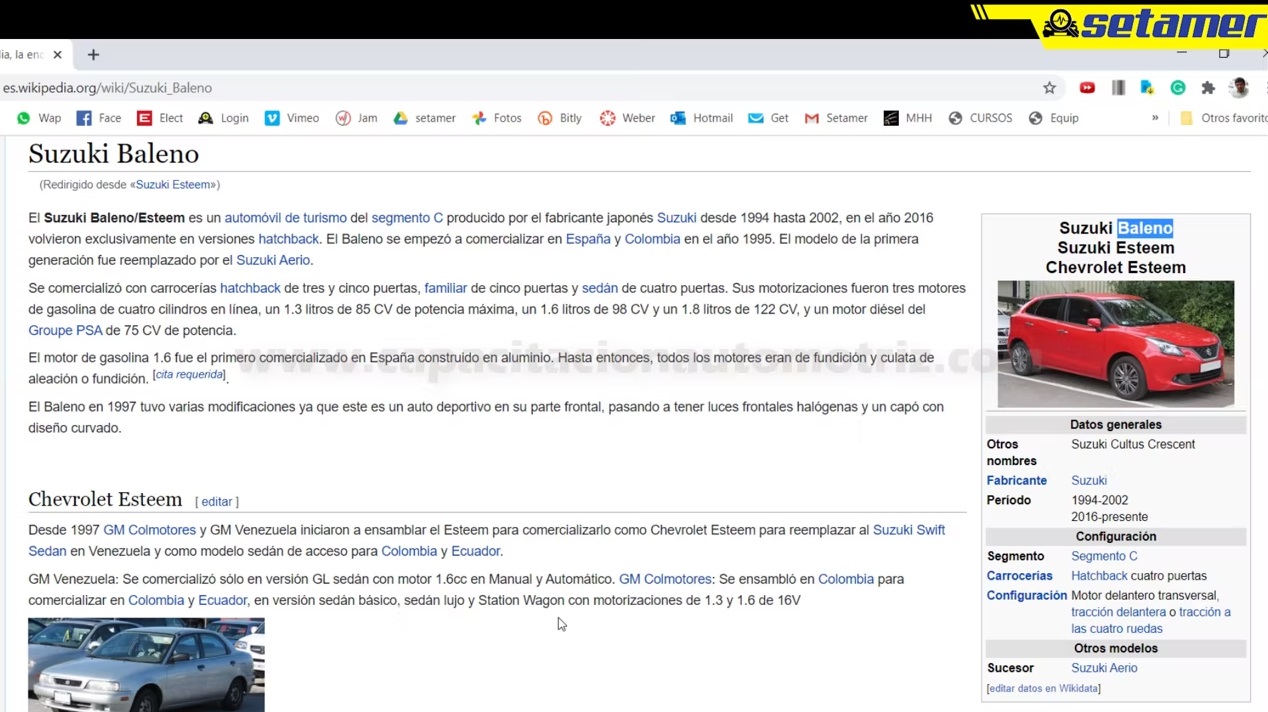
Task: Open Suzuki link in infobox Fabricante row
Action: coord(1089,481)
